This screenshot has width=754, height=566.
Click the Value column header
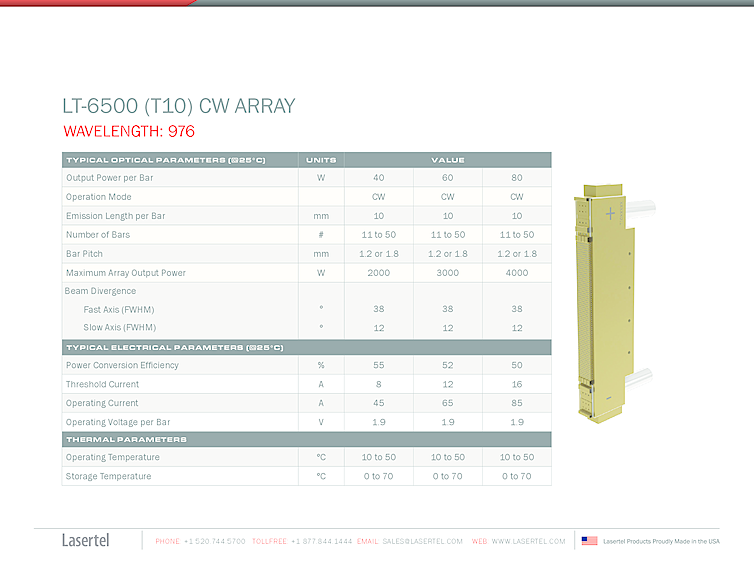tap(448, 160)
